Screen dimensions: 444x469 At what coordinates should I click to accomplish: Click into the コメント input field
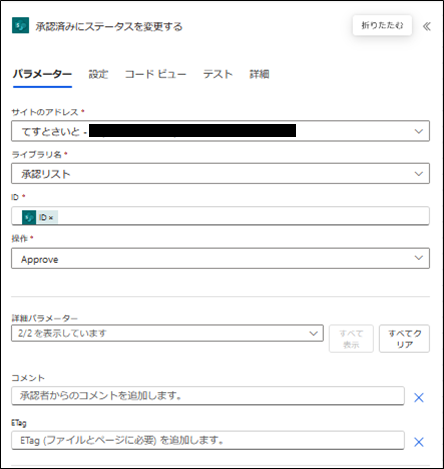click(208, 396)
